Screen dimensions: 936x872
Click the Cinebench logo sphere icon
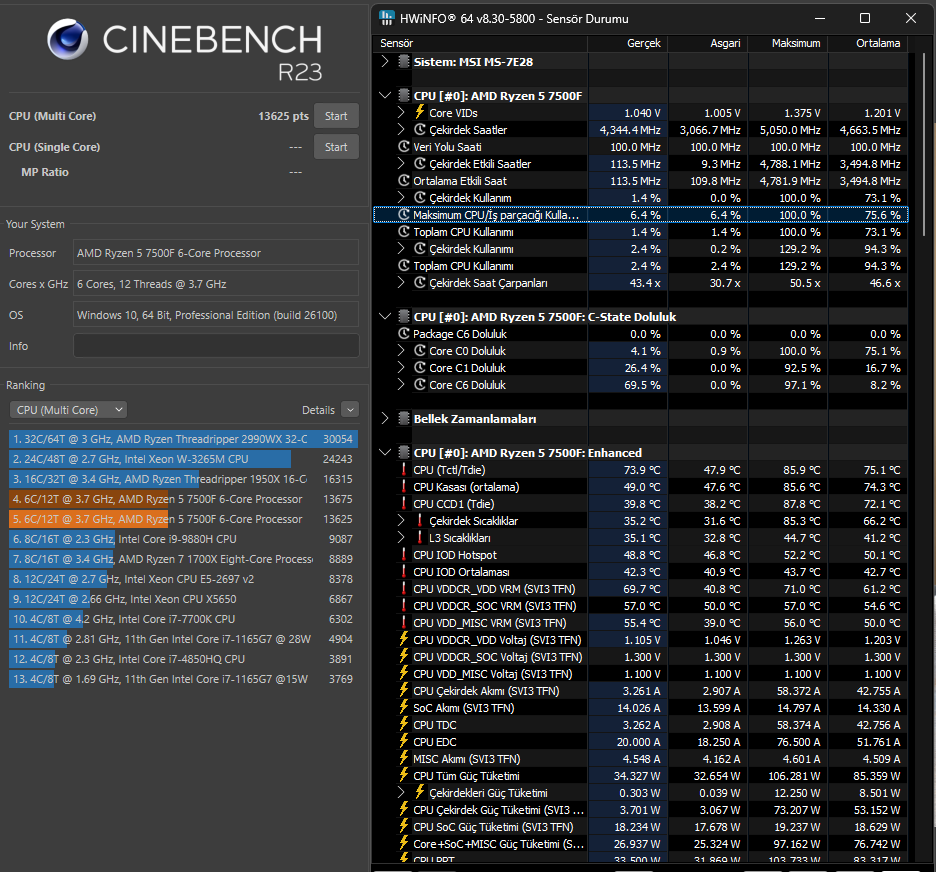[67, 39]
